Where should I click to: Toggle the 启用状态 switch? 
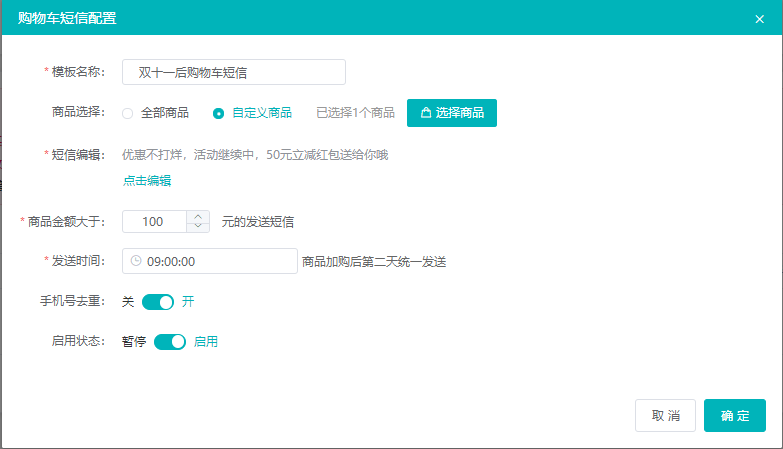coord(170,342)
